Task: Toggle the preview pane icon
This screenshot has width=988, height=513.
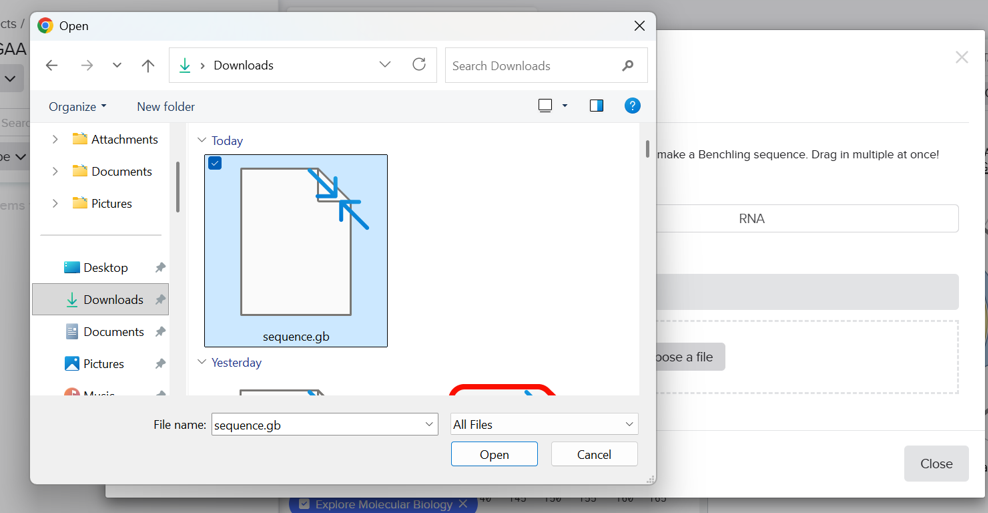Action: tap(596, 106)
